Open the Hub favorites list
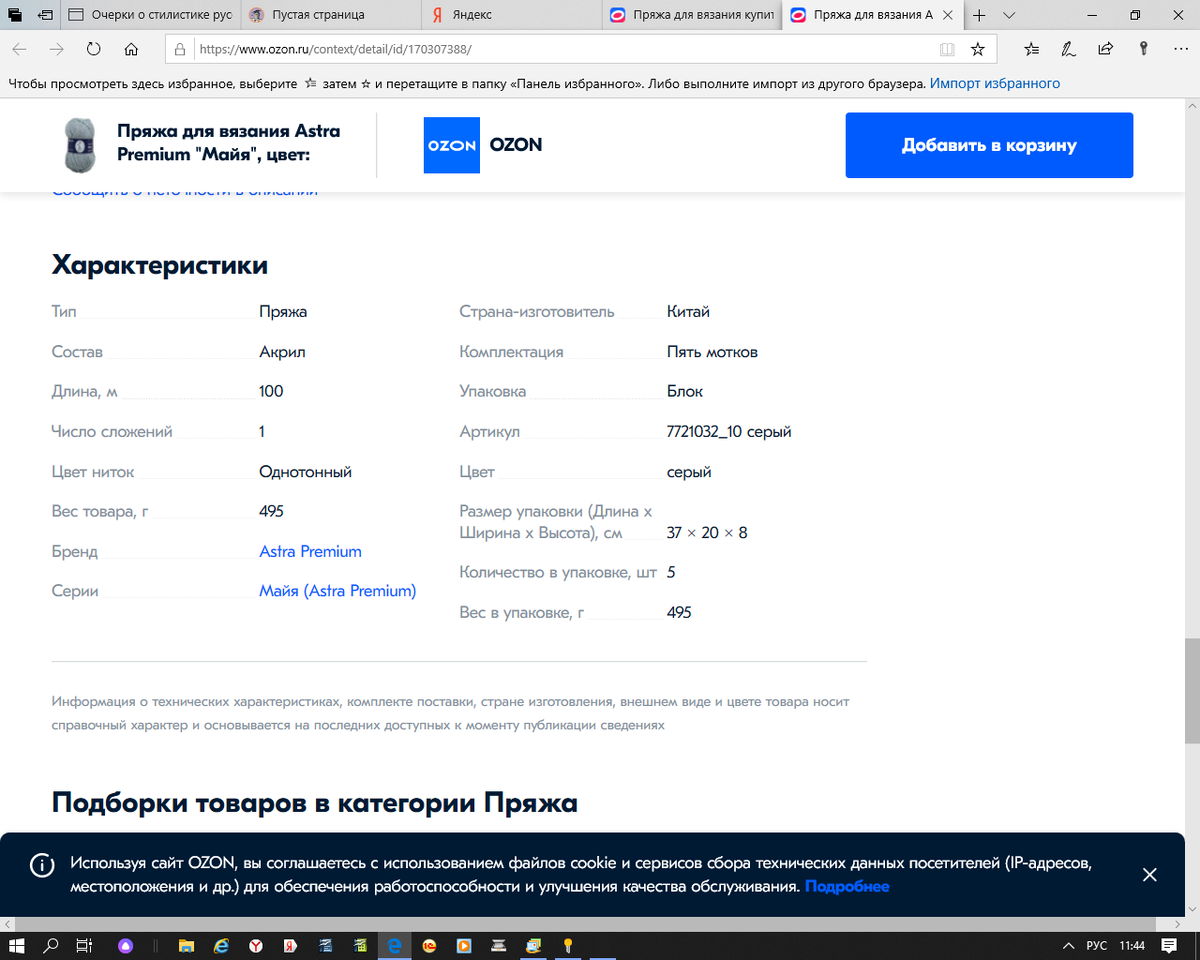This screenshot has height=960, width=1200. (x=1029, y=48)
